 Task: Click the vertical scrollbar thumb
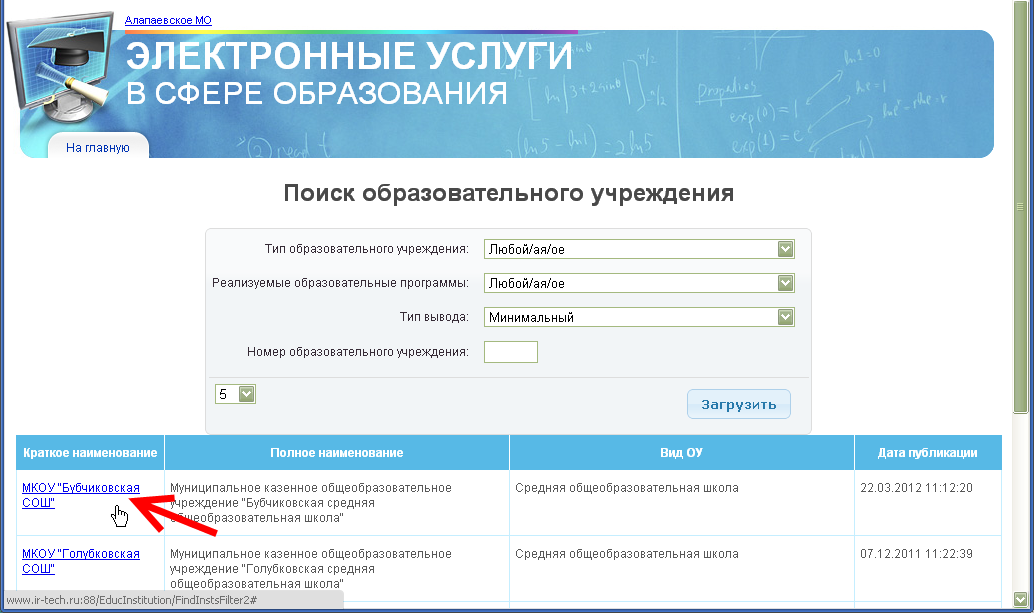1020,208
